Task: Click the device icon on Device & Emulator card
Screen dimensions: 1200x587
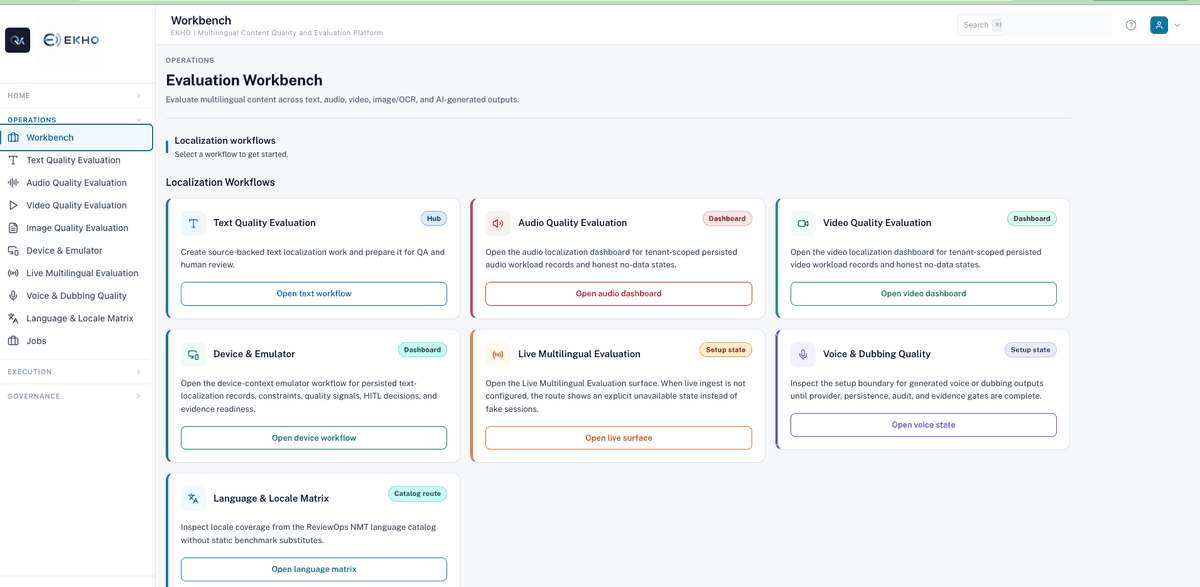Action: click(193, 354)
